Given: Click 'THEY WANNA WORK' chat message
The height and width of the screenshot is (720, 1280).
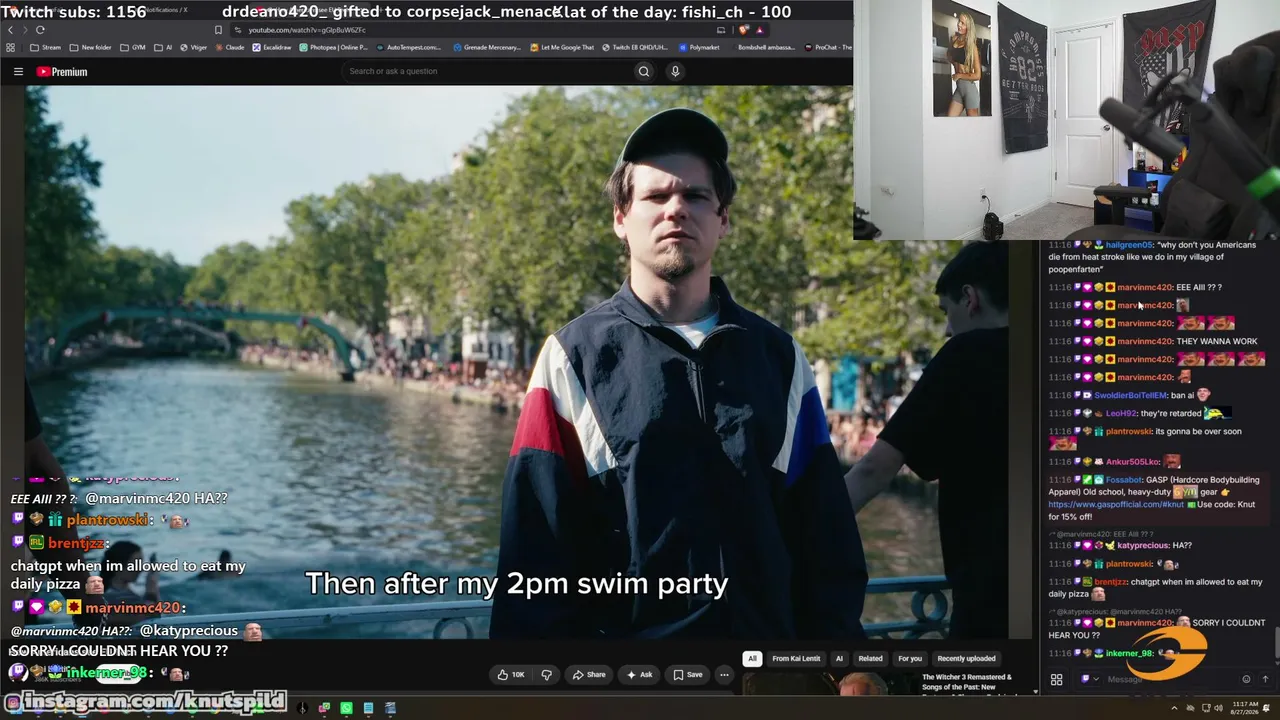Looking at the screenshot, I should click(1216, 342).
